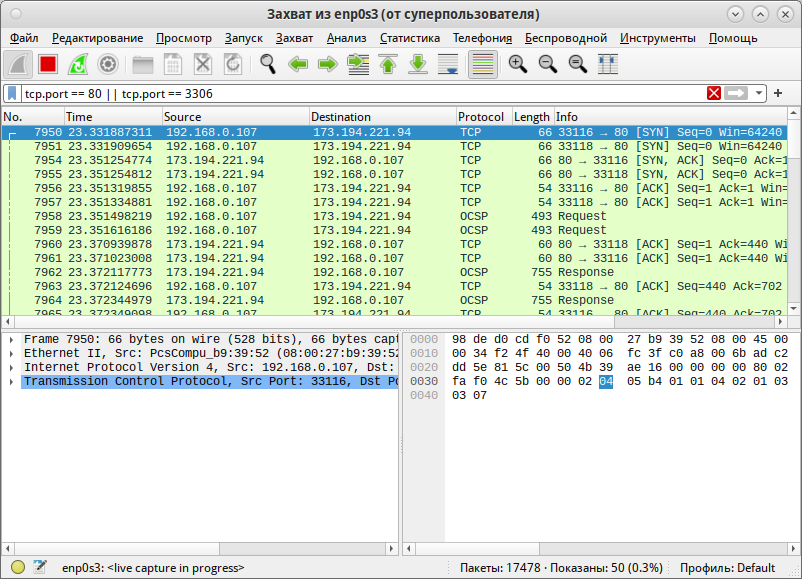Open filter bookmark icon
The width and height of the screenshot is (802, 579).
pos(12,94)
